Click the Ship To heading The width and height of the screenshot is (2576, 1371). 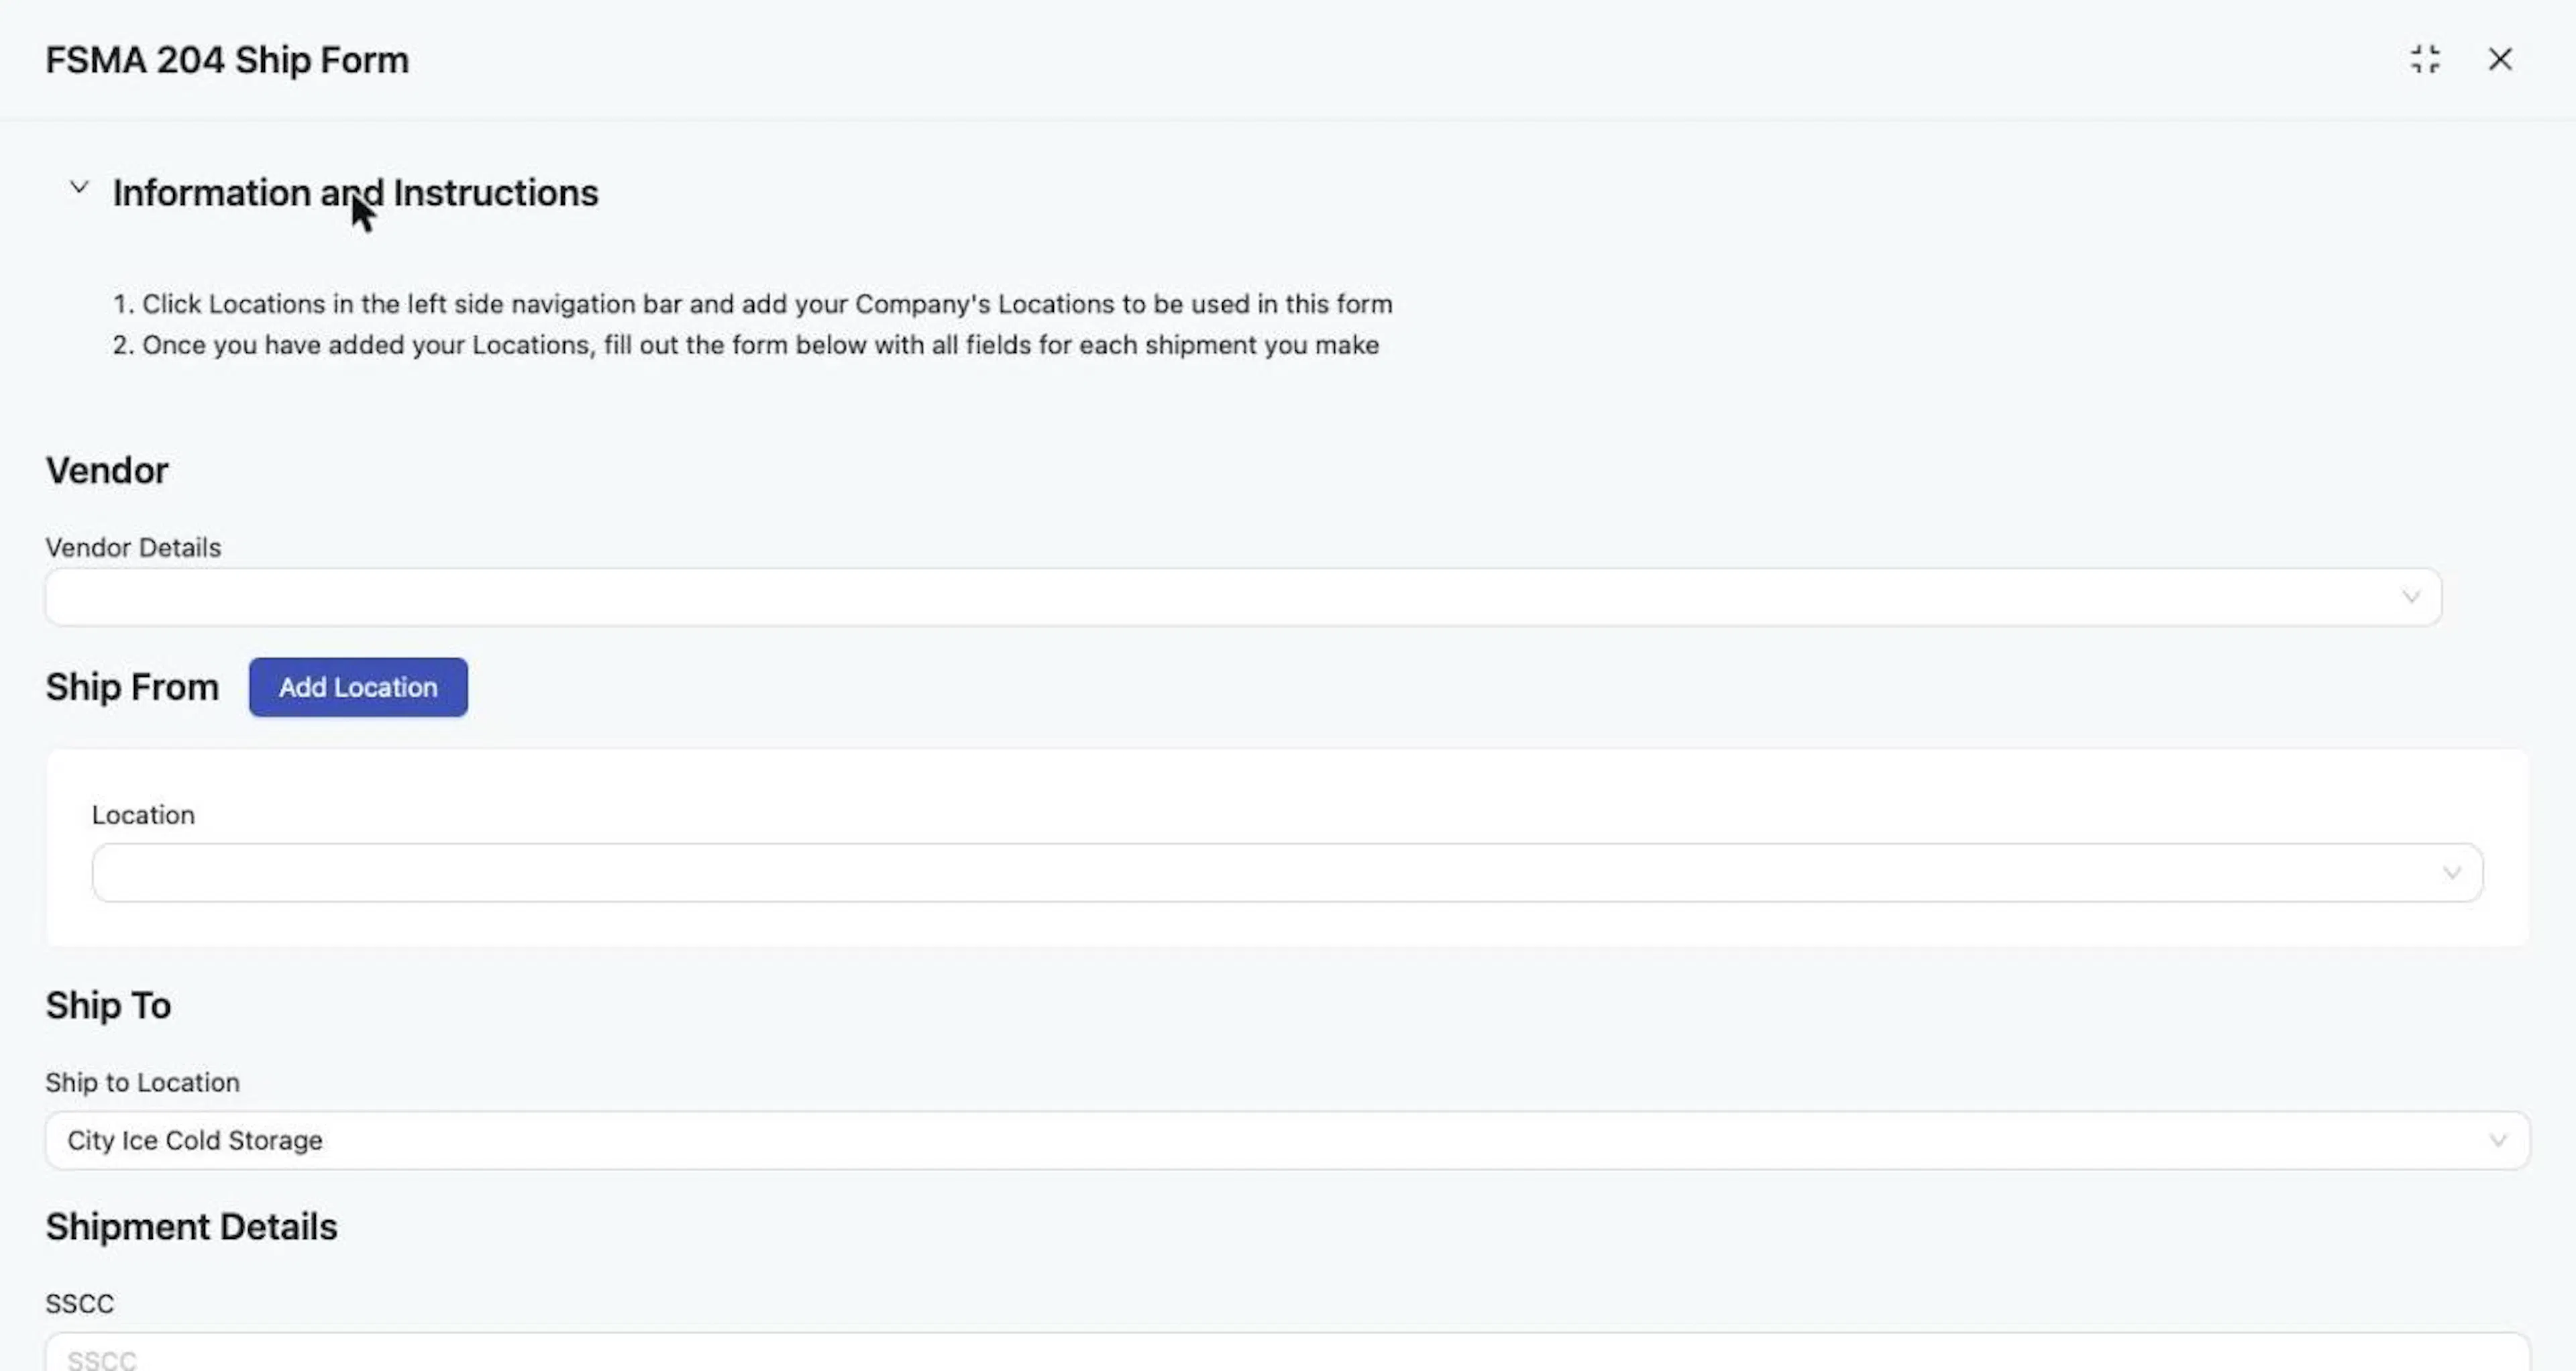(x=108, y=1005)
